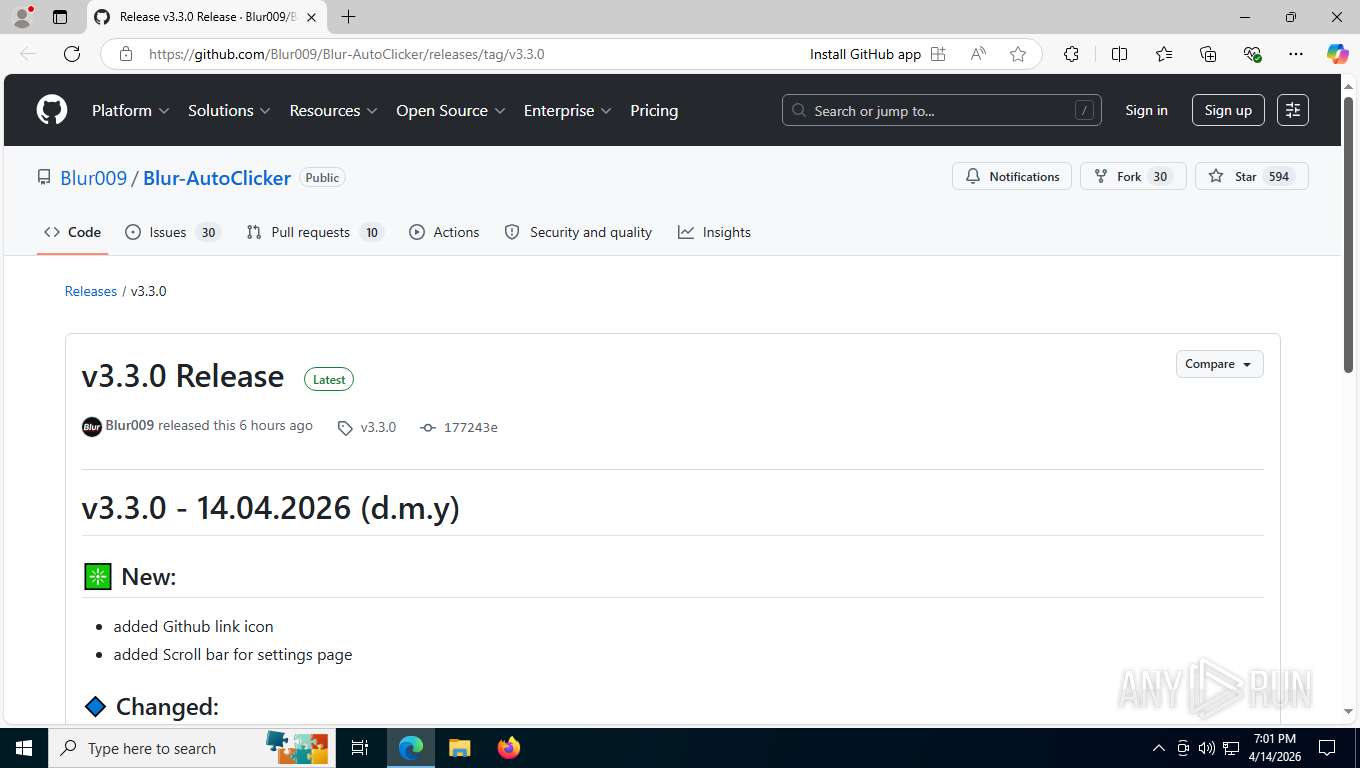This screenshot has height=768, width=1360.
Task: Open the Copilot sidebar icon
Action: (x=1337, y=54)
